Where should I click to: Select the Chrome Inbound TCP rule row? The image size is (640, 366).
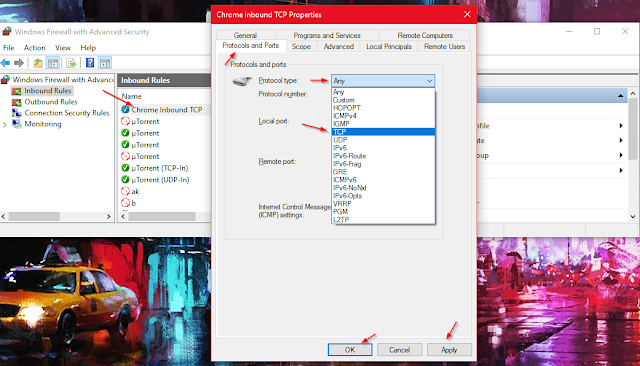point(166,110)
